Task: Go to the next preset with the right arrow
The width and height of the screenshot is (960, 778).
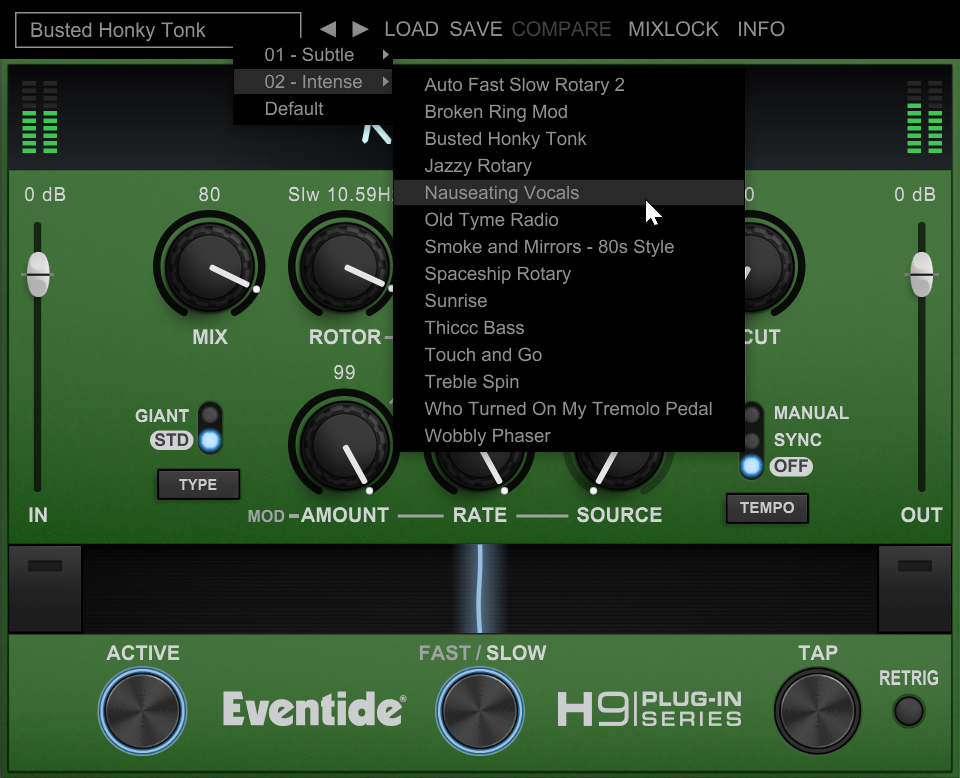Action: [360, 29]
